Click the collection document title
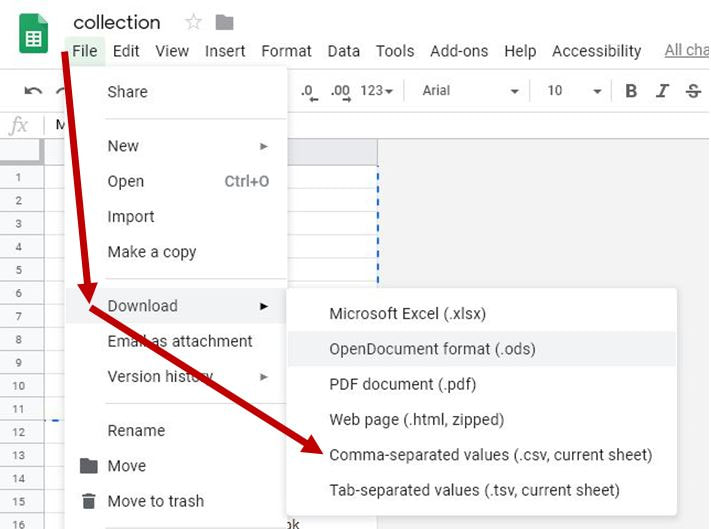Screen dimensions: 711x529 pyautogui.click(x=117, y=23)
